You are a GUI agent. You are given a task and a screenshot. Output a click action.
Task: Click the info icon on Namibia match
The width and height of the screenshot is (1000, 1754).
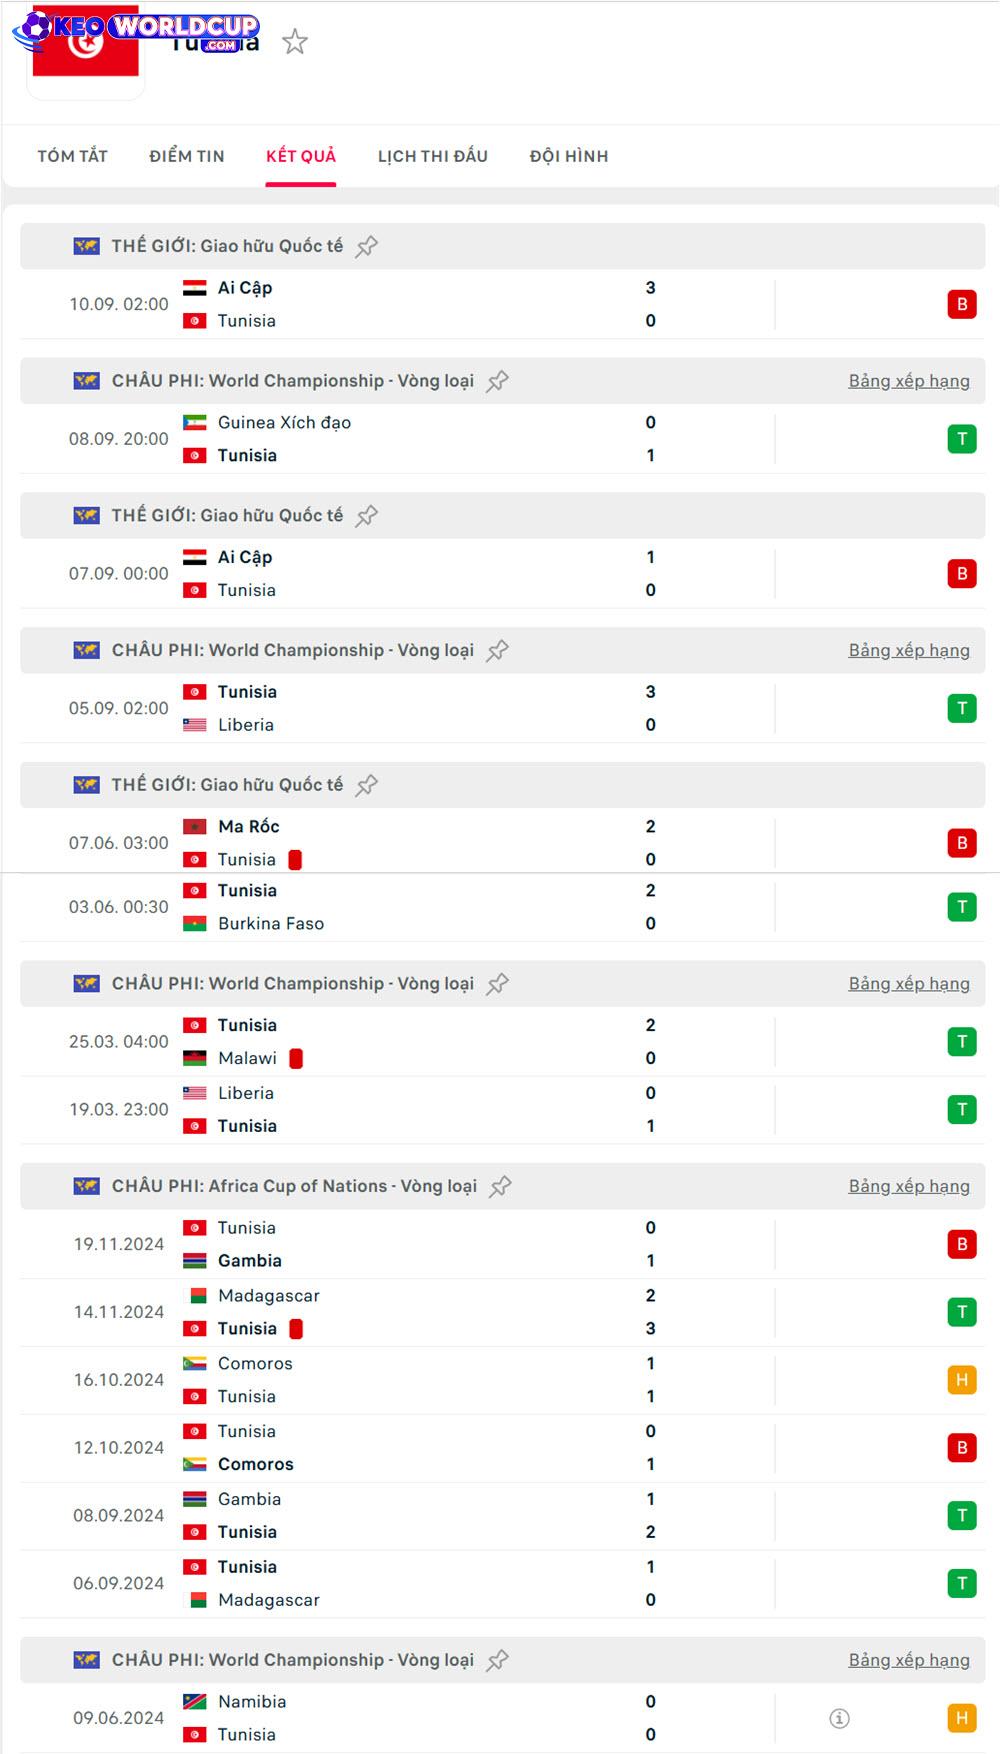pyautogui.click(x=840, y=1718)
